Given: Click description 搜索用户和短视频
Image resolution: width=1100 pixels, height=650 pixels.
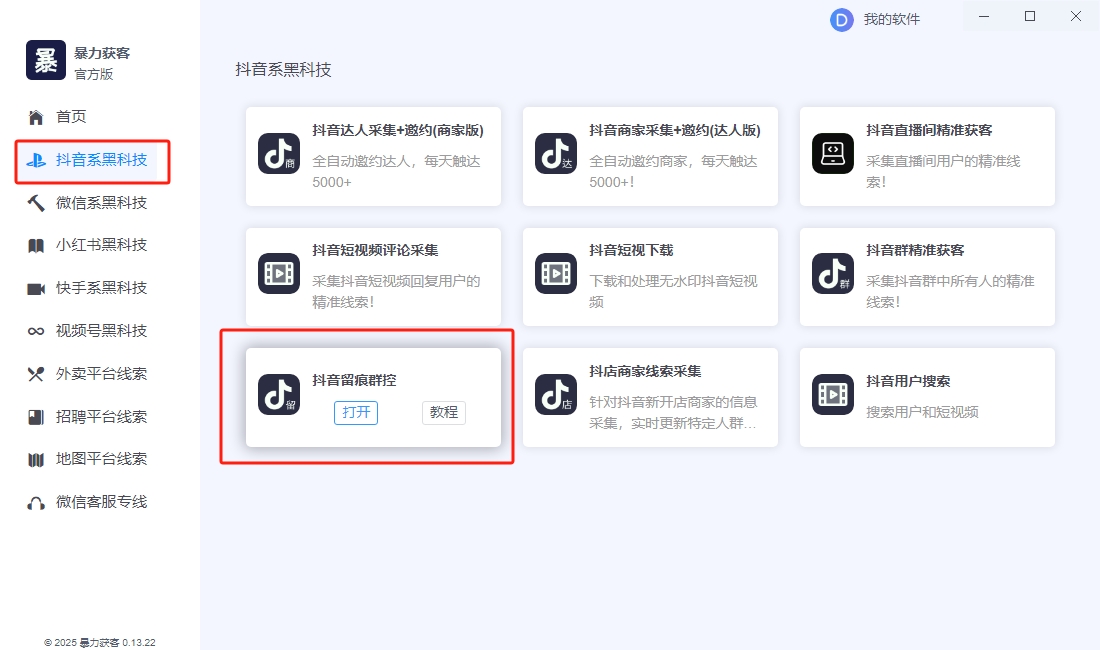Looking at the screenshot, I should click(x=922, y=412).
